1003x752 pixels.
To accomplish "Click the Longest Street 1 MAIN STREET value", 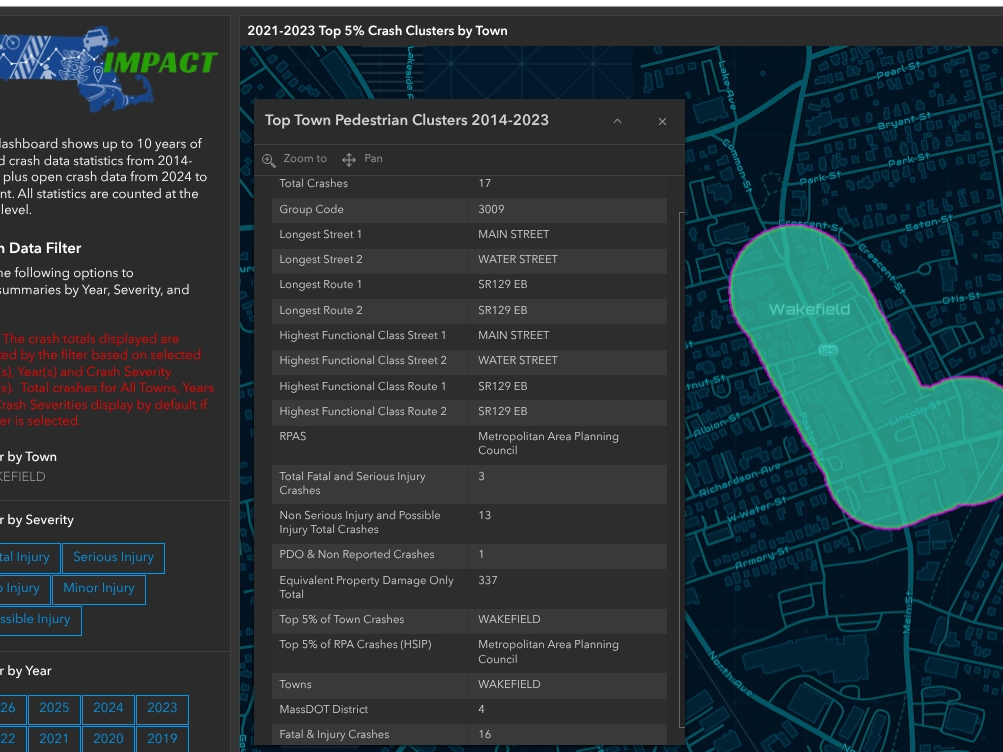I will click(514, 235).
